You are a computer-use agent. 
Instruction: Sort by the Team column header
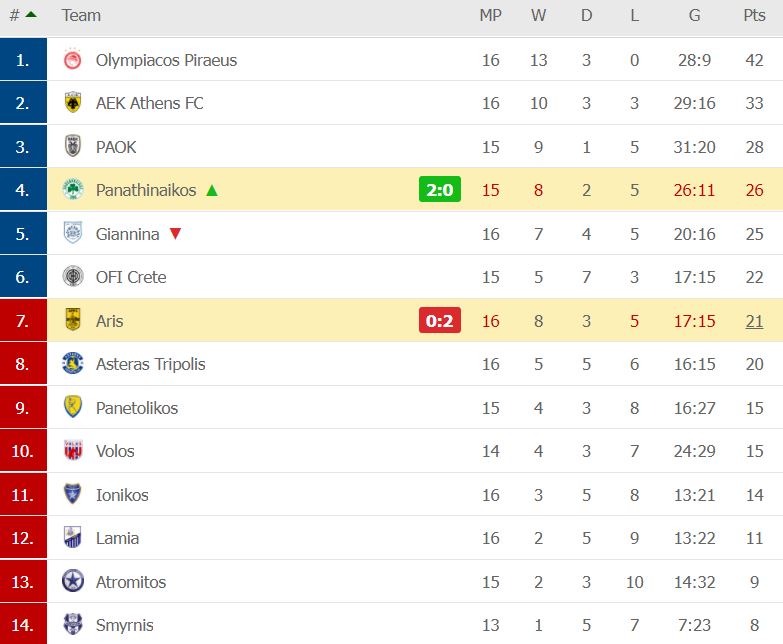(81, 15)
